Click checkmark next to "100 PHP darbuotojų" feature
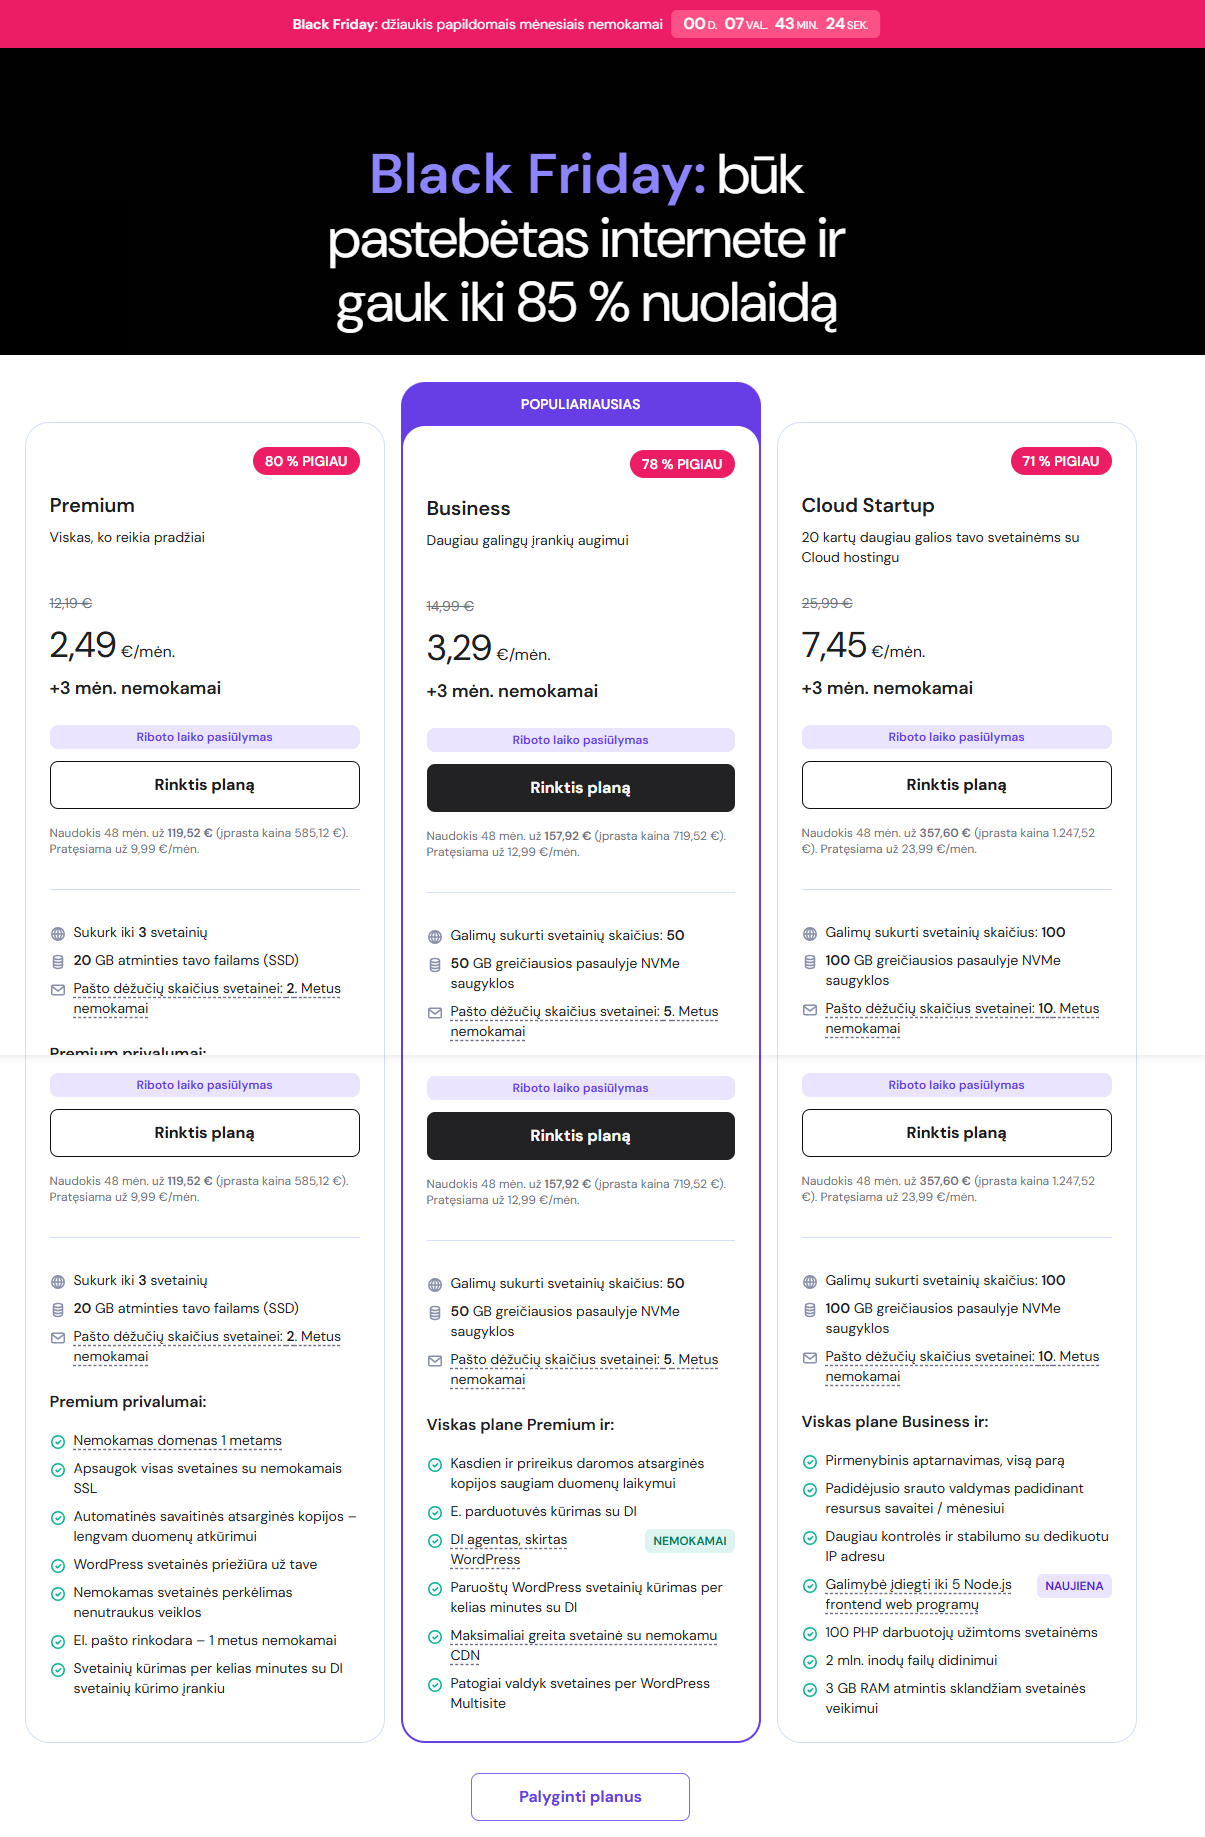1205x1837 pixels. click(810, 1634)
